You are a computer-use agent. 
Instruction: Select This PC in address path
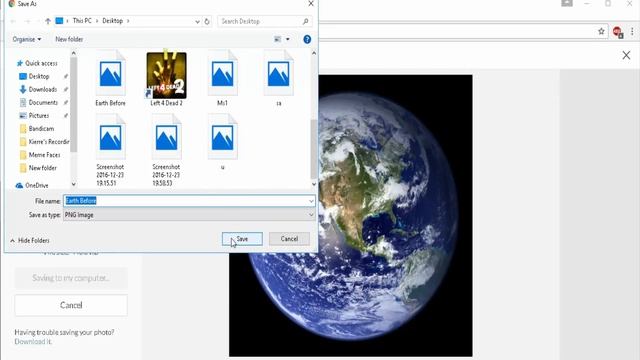82,21
